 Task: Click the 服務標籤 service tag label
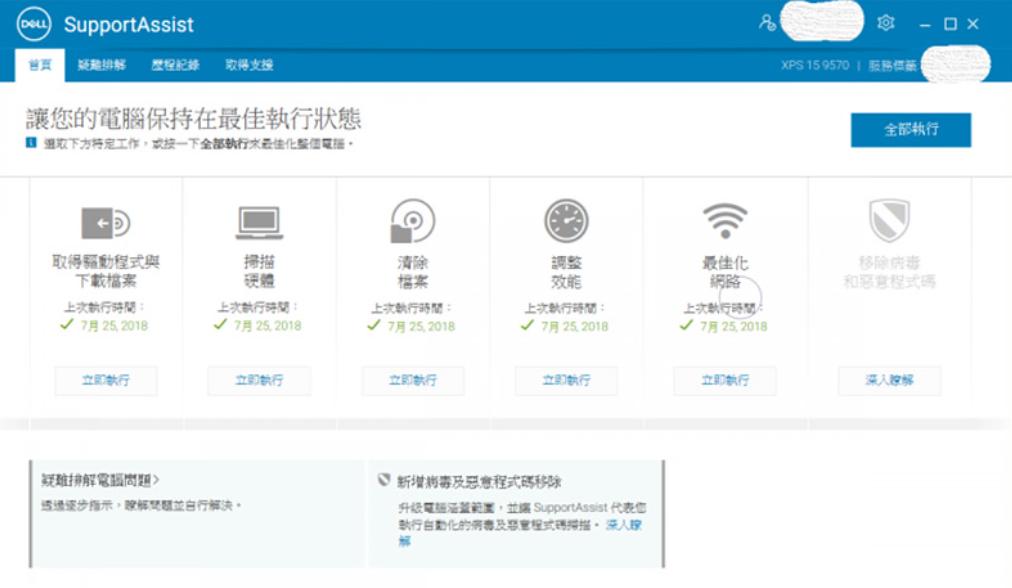click(893, 65)
